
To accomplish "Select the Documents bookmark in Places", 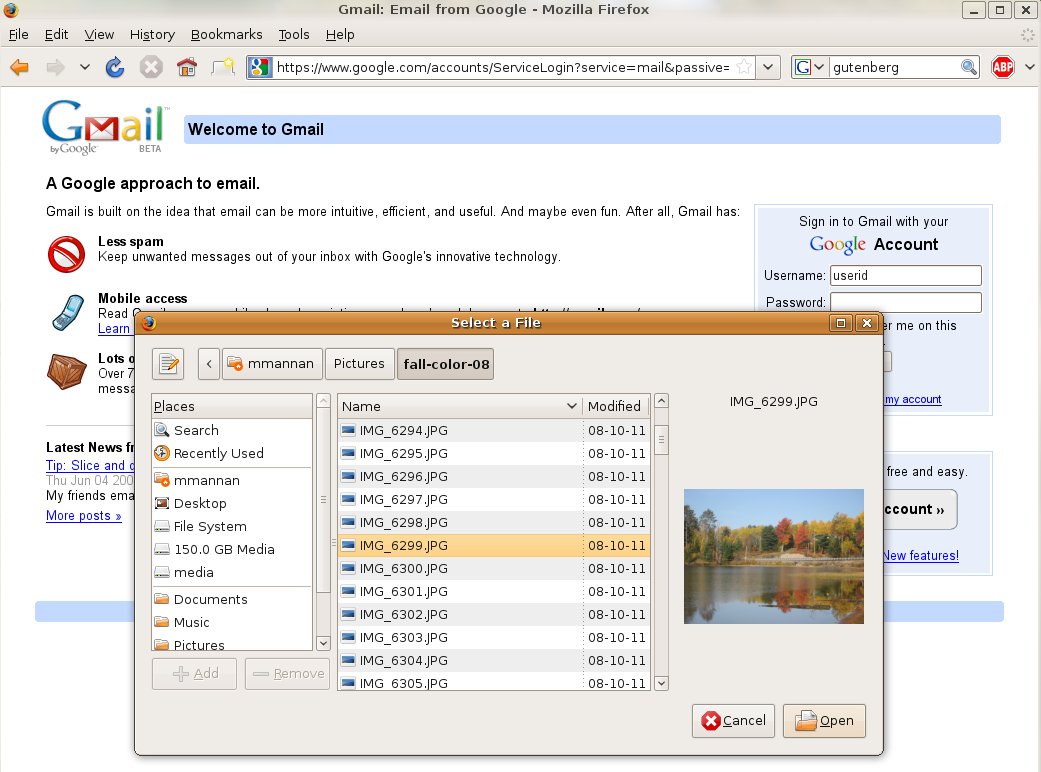I will click(x=232, y=599).
